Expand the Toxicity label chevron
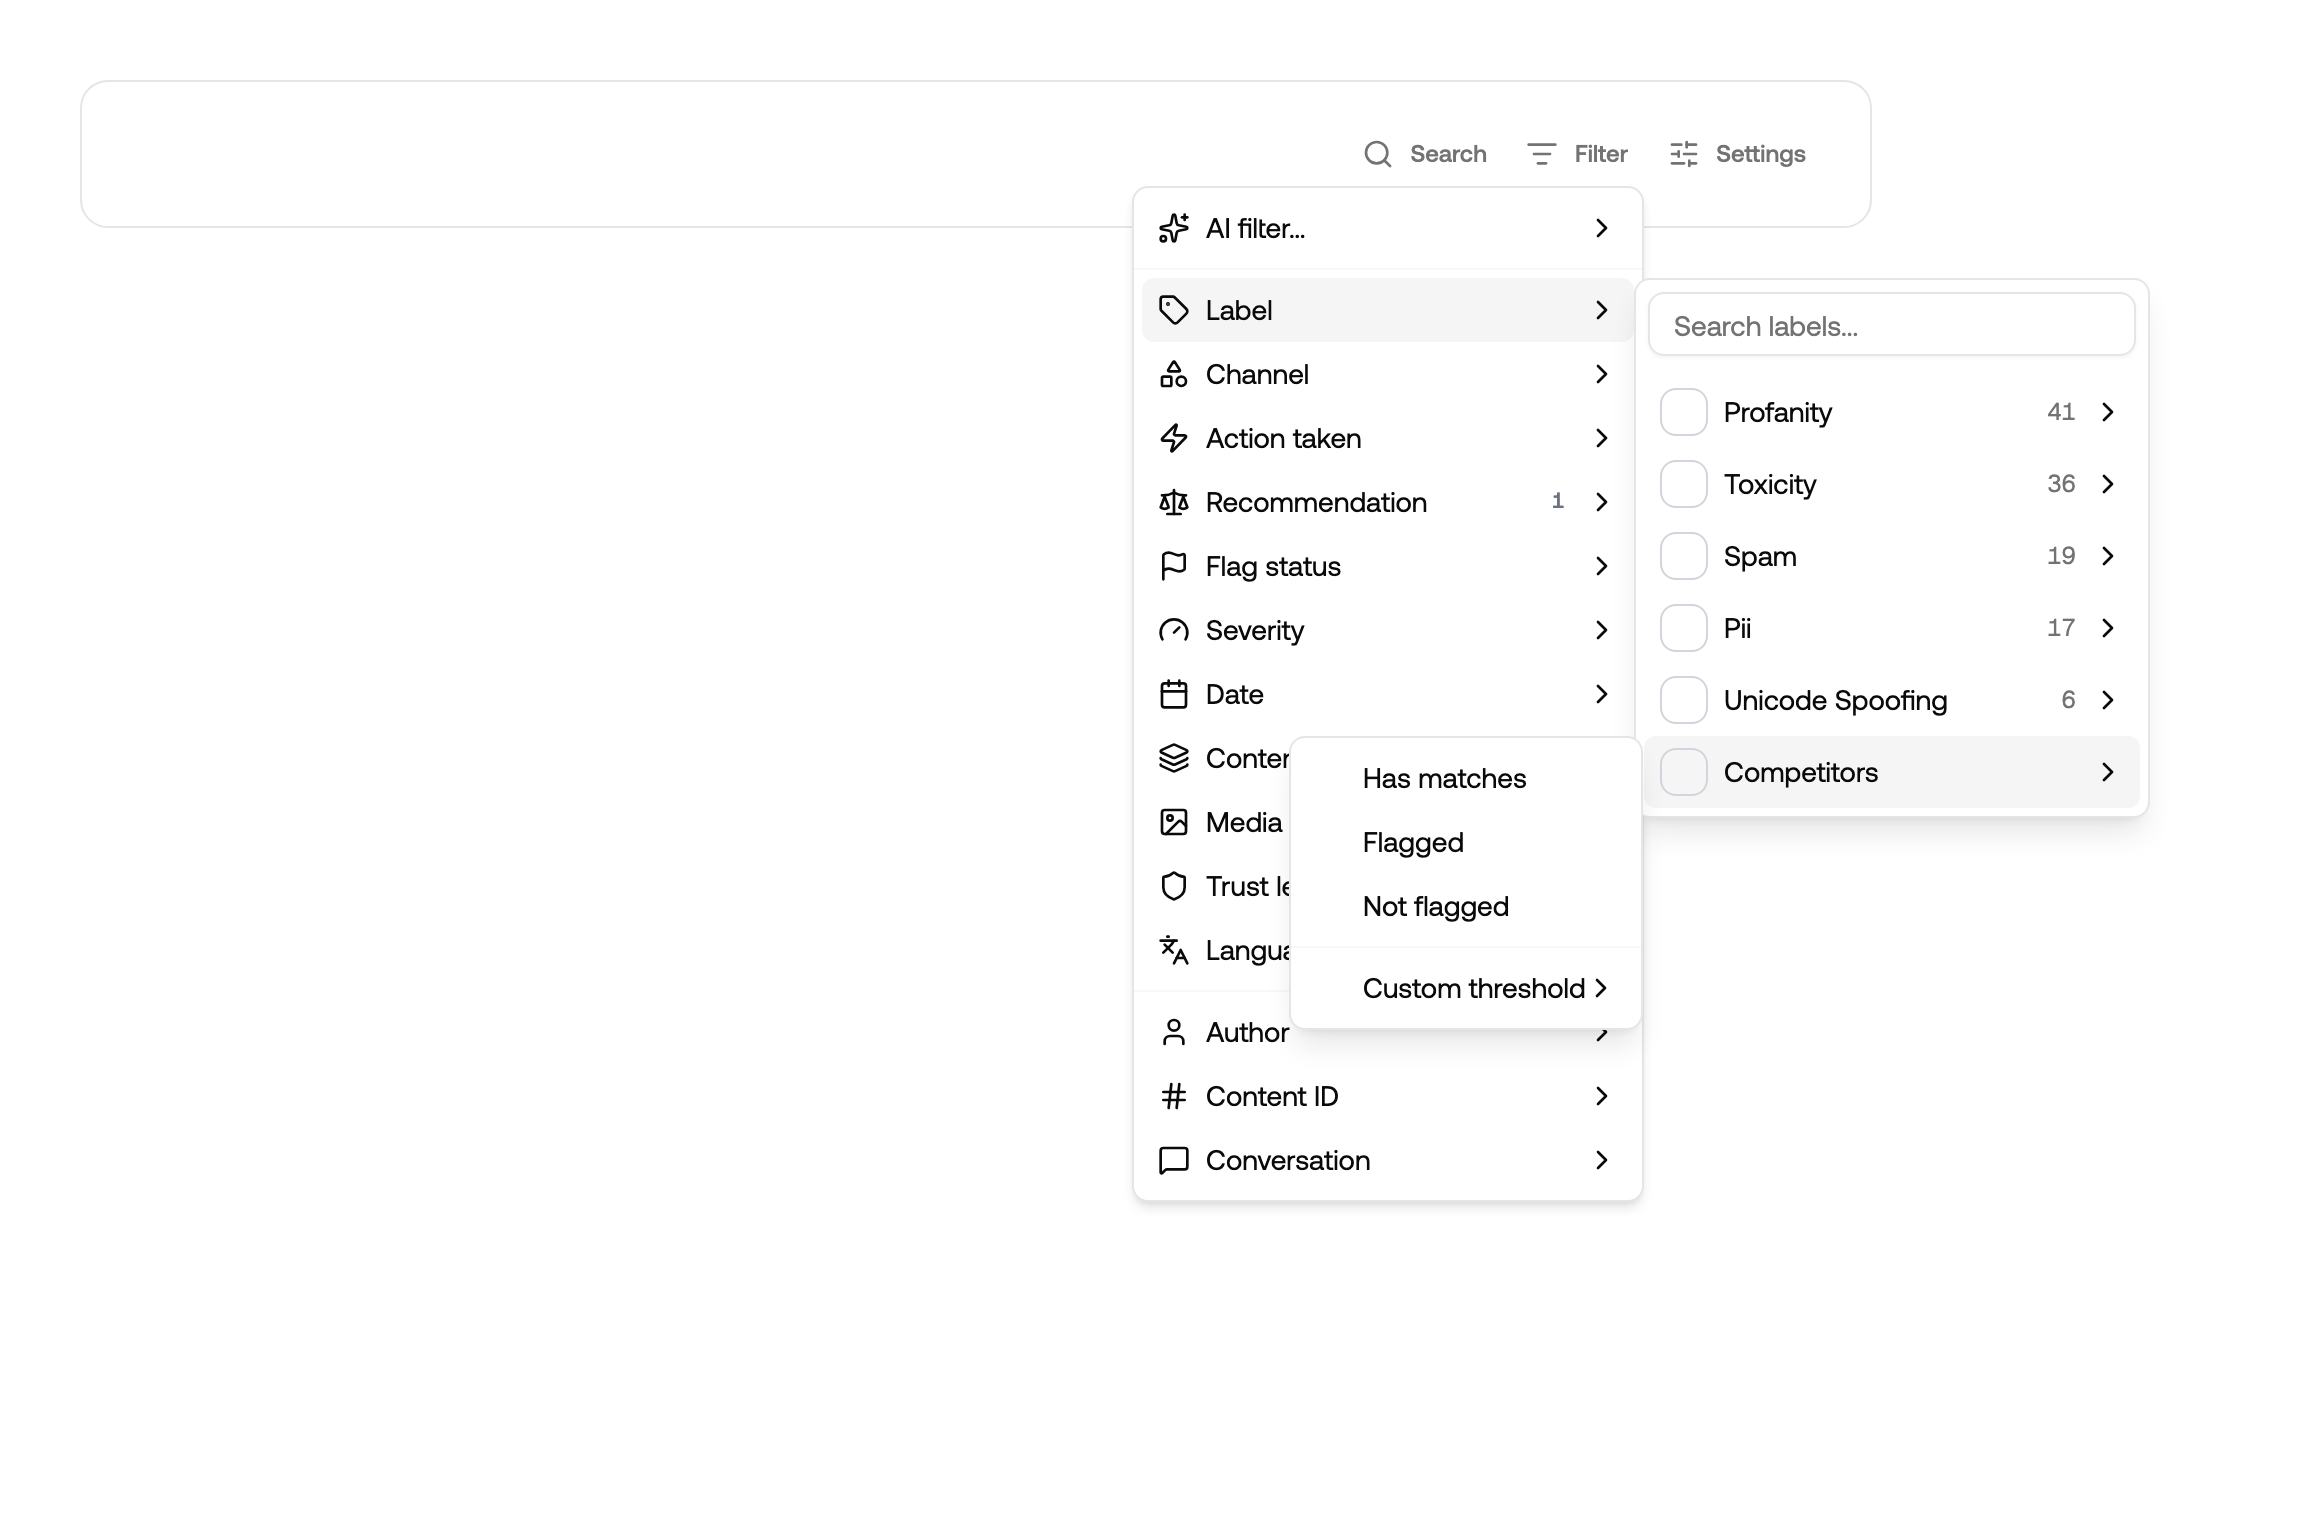2300x1520 pixels. click(x=2108, y=484)
